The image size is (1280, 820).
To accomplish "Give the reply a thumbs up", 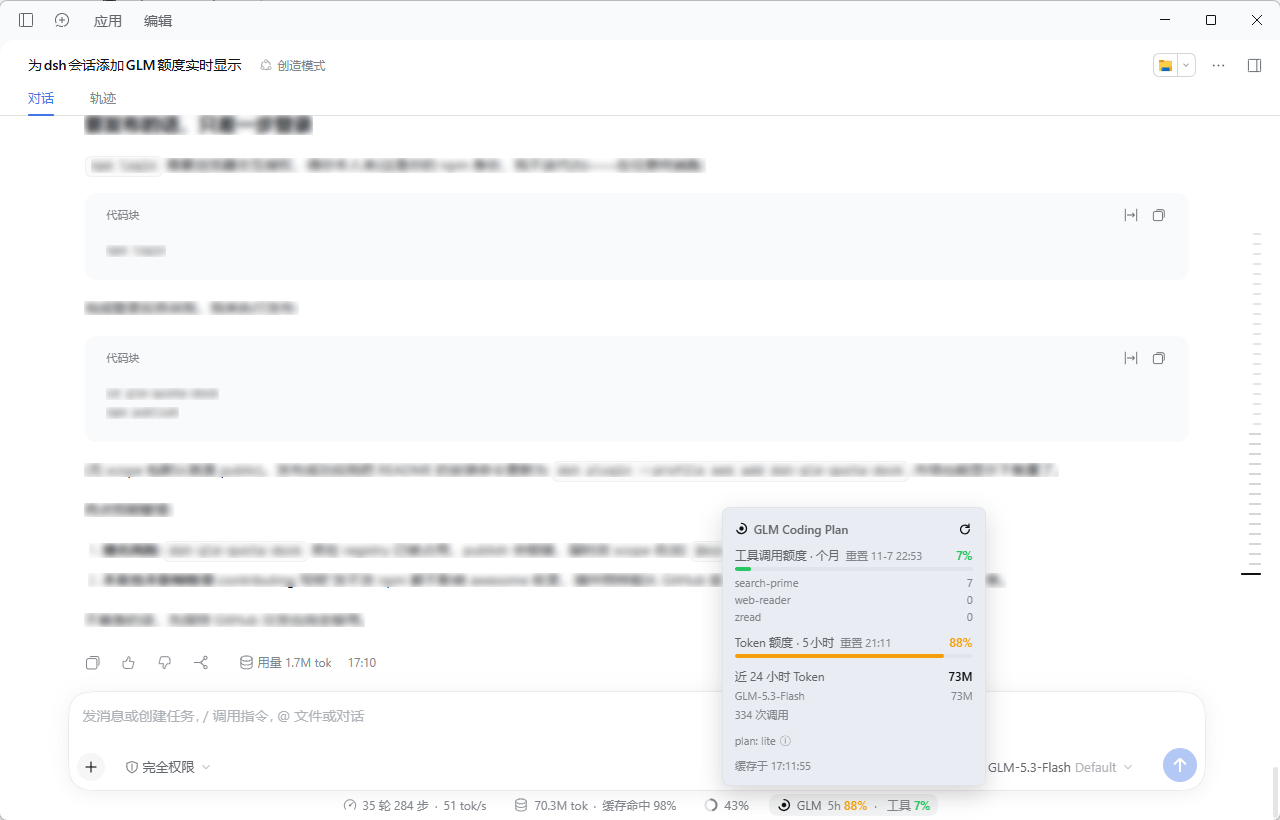I will [128, 662].
